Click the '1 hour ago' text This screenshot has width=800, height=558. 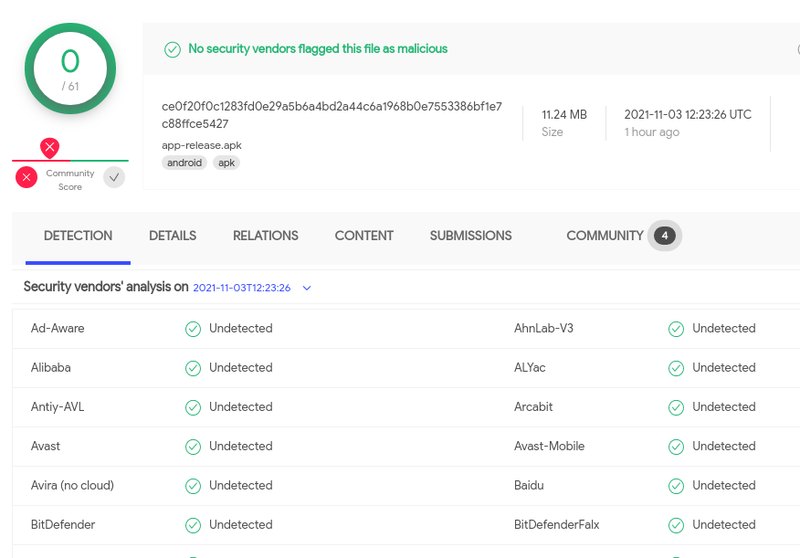(652, 132)
